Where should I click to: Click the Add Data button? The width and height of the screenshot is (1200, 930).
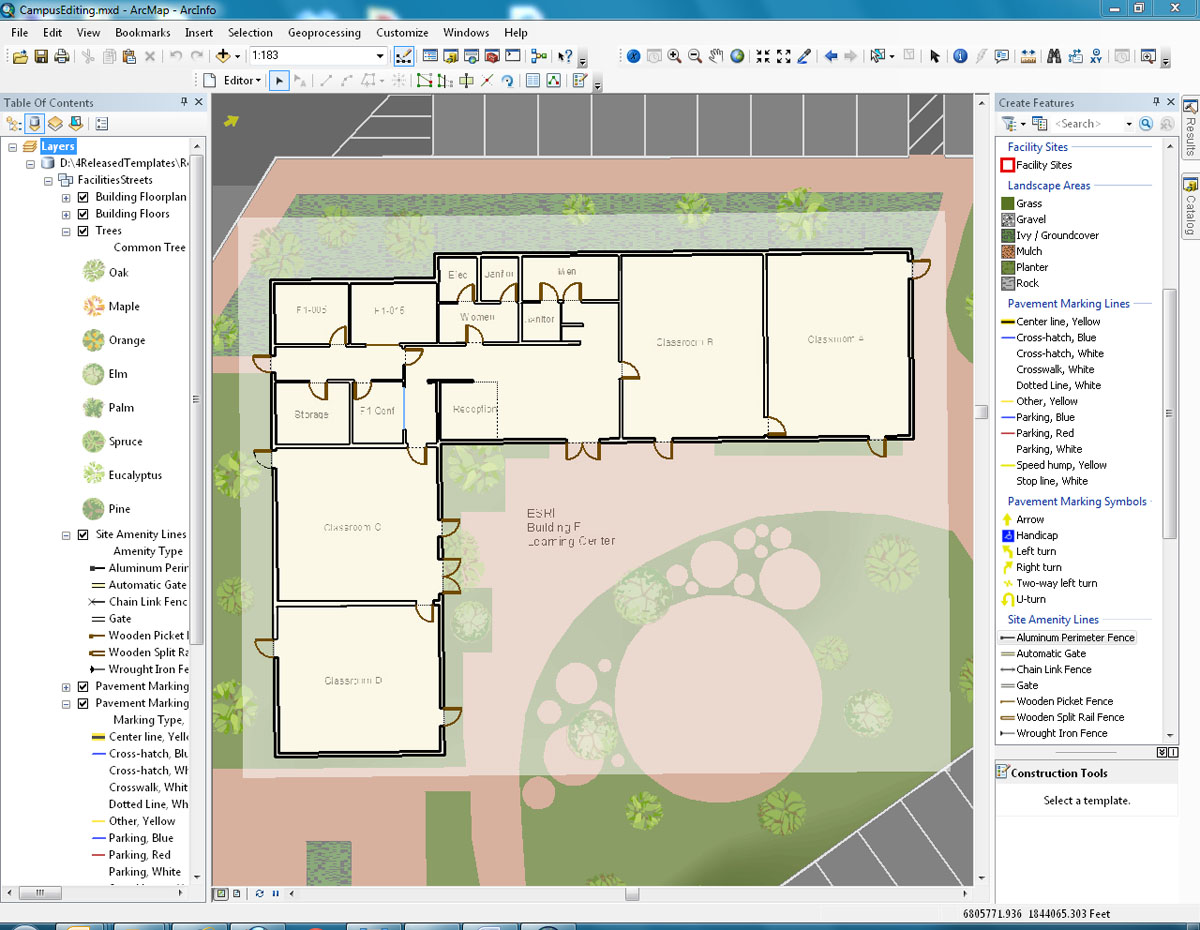click(223, 56)
